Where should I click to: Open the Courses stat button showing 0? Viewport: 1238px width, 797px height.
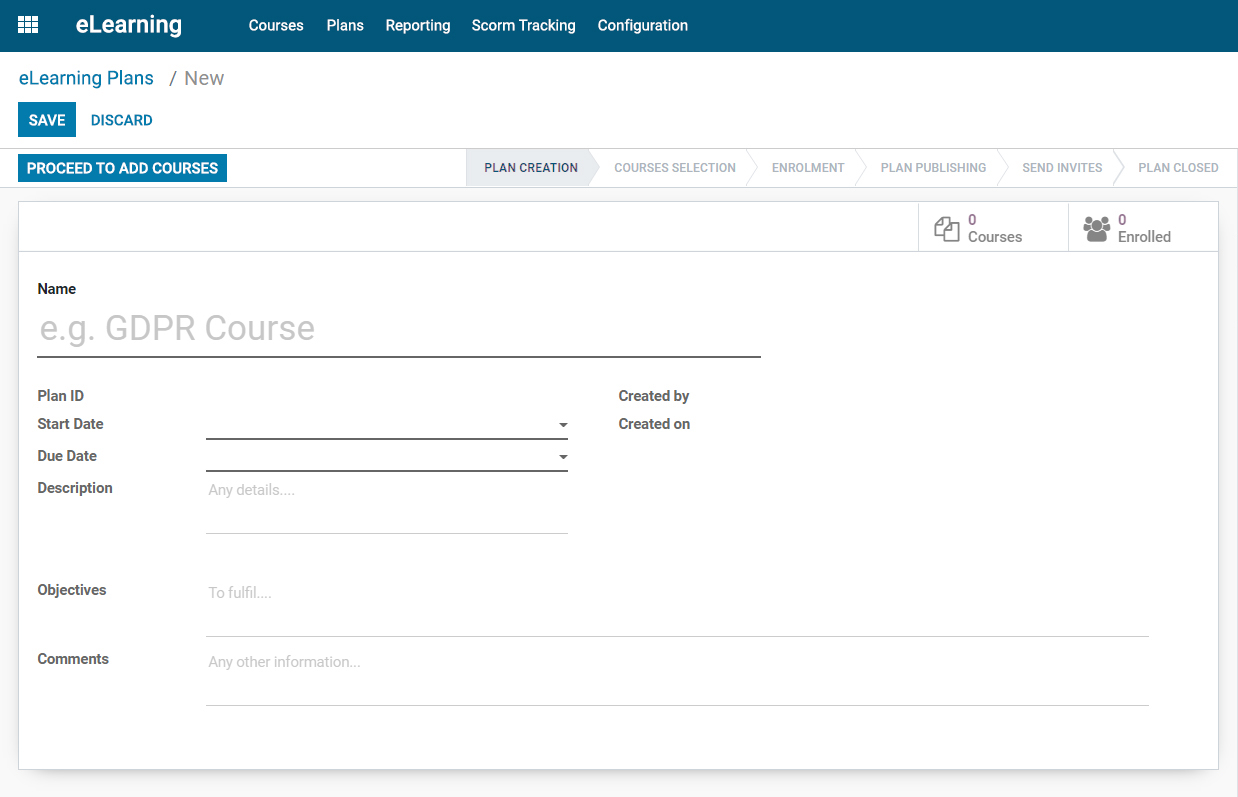point(992,227)
